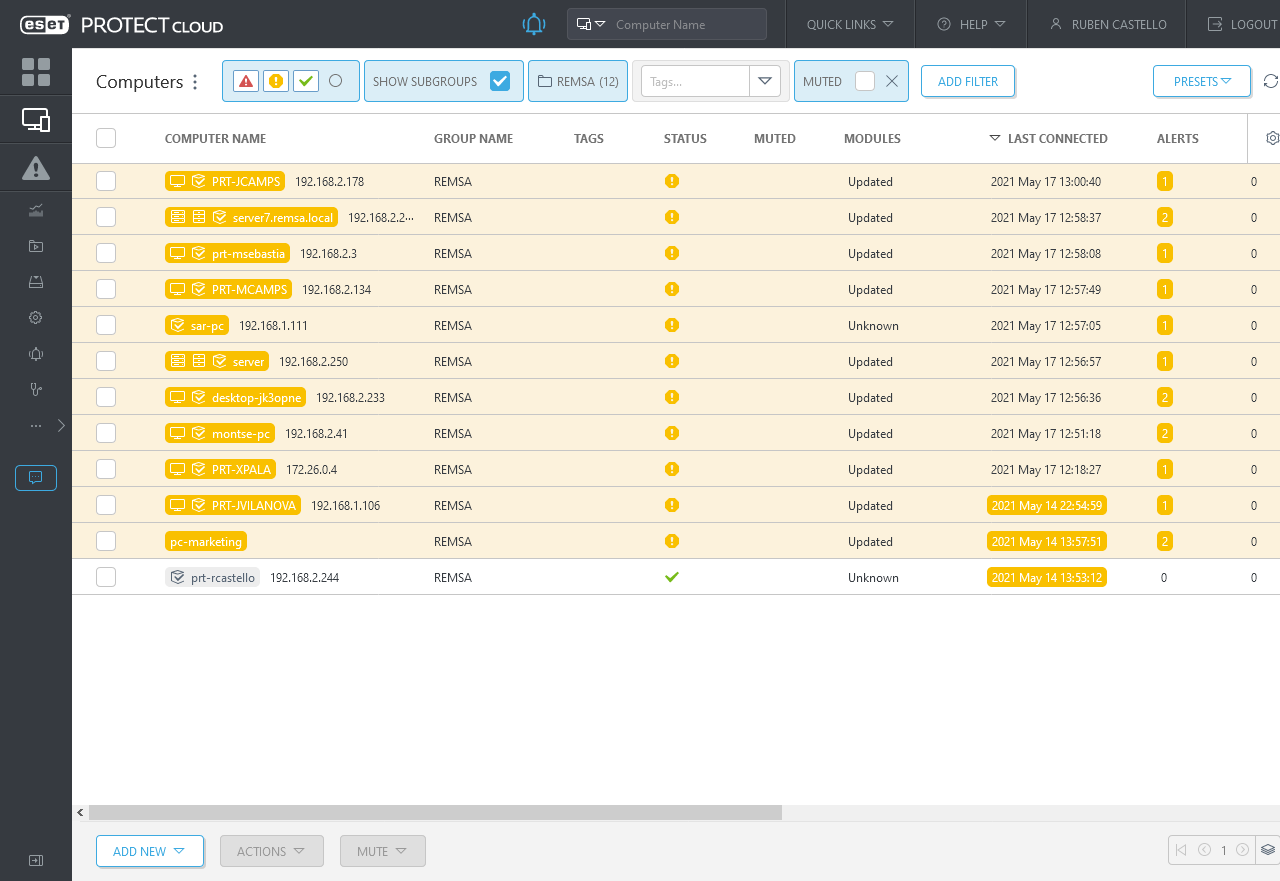The width and height of the screenshot is (1280, 881).
Task: Open Notifications via the sidebar bell icon
Action: pos(36,354)
